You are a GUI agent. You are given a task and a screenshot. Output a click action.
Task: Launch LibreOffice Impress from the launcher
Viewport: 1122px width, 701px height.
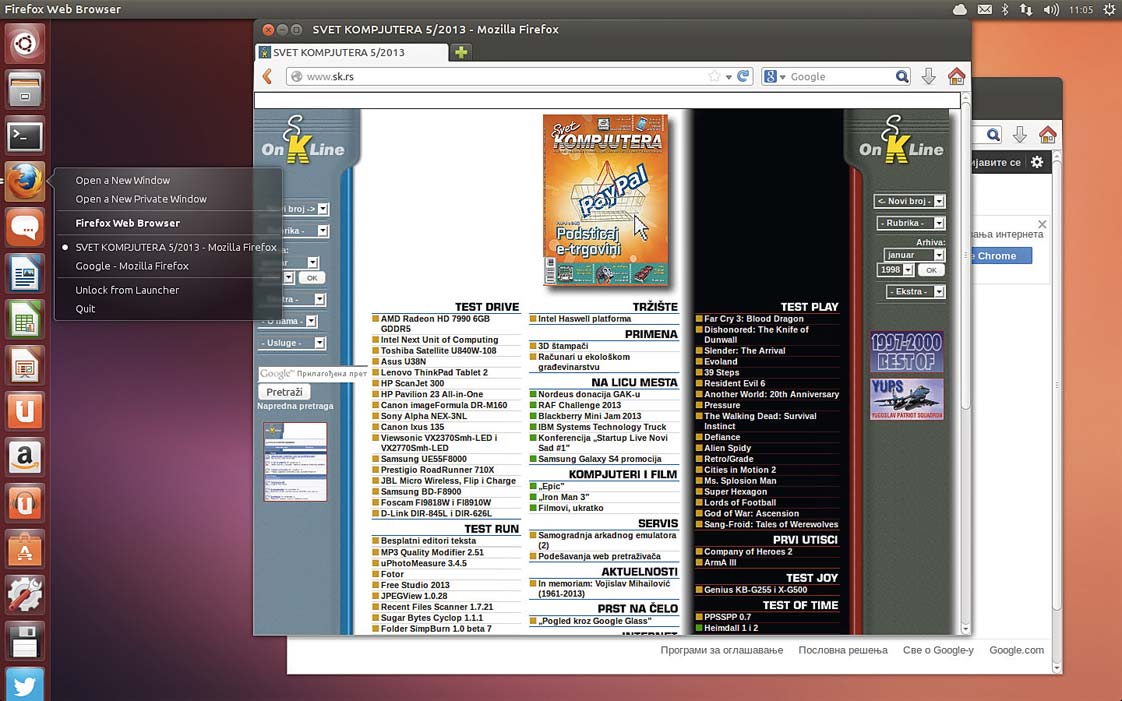click(25, 366)
